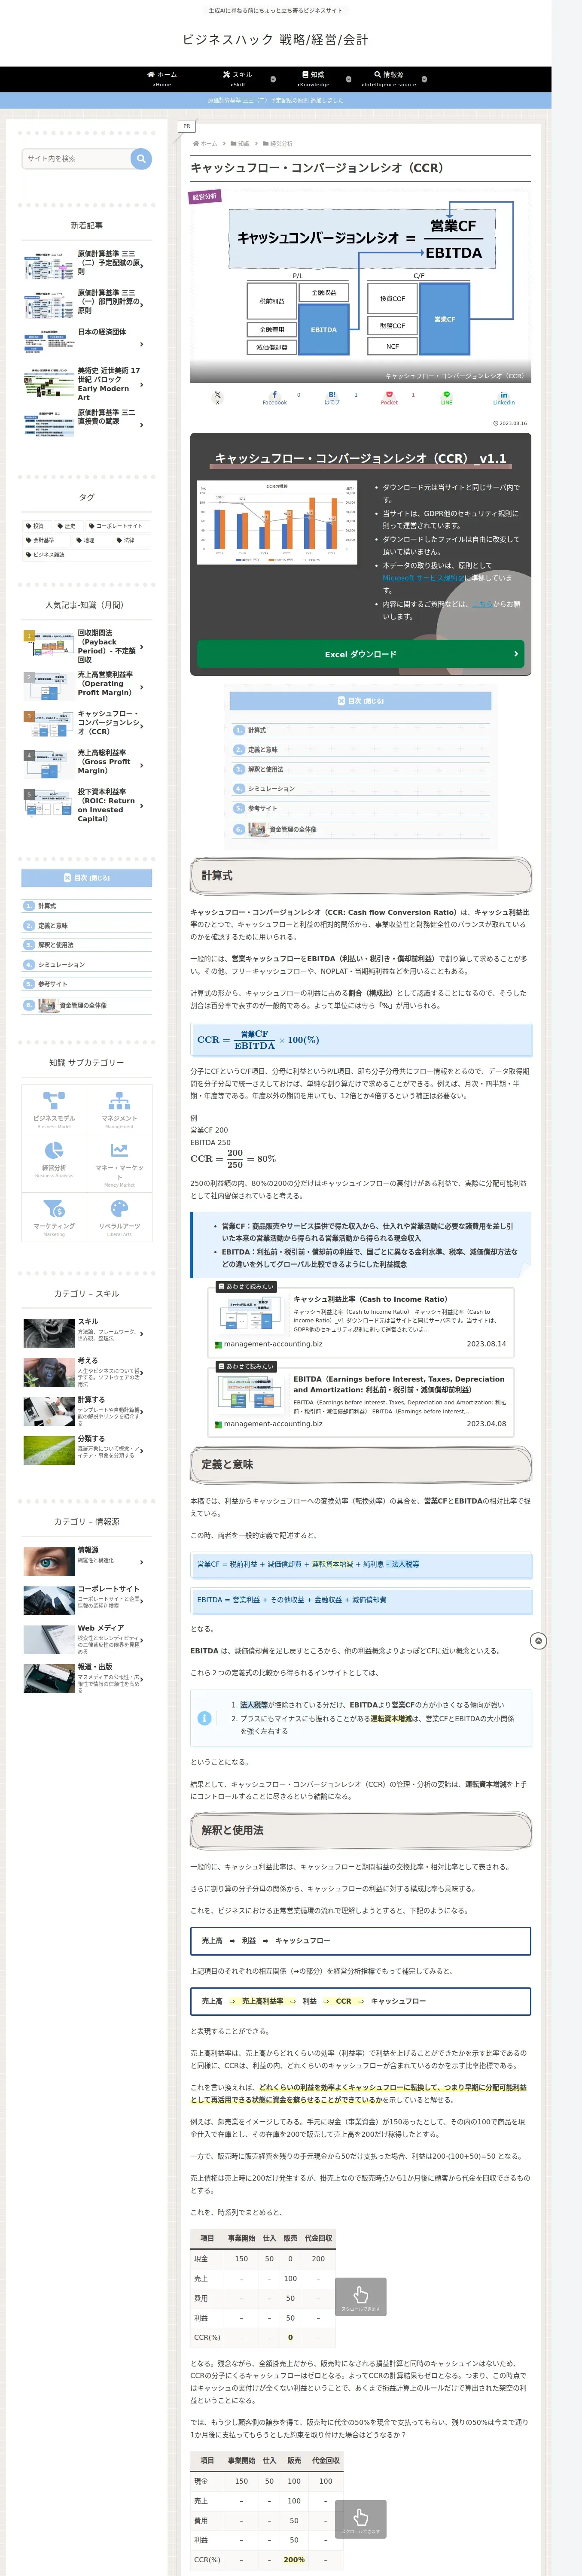
Task: Jump to 解釈と使用法 in sidebar contents
Action: coord(56,945)
